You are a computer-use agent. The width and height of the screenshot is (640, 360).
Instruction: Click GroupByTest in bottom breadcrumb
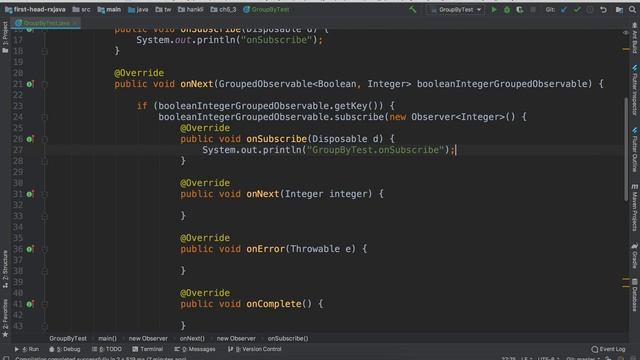coord(68,338)
